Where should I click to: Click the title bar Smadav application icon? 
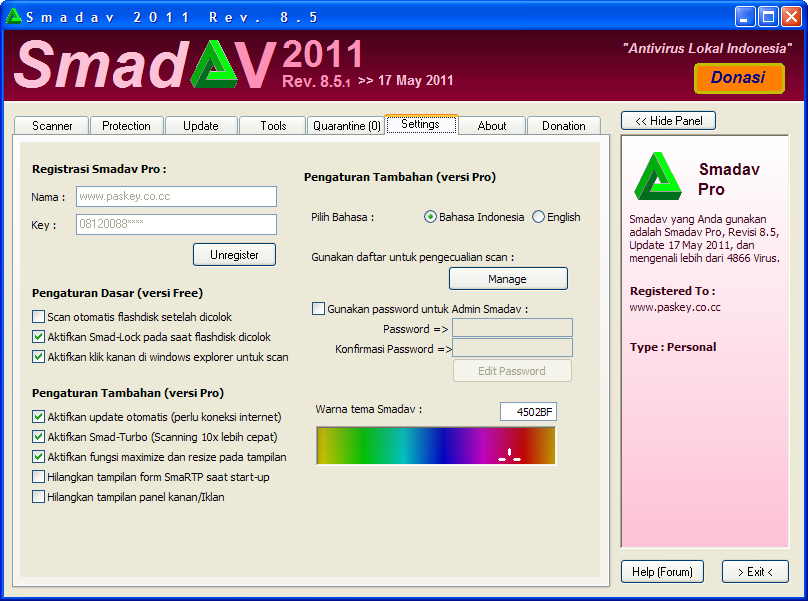pos(13,17)
